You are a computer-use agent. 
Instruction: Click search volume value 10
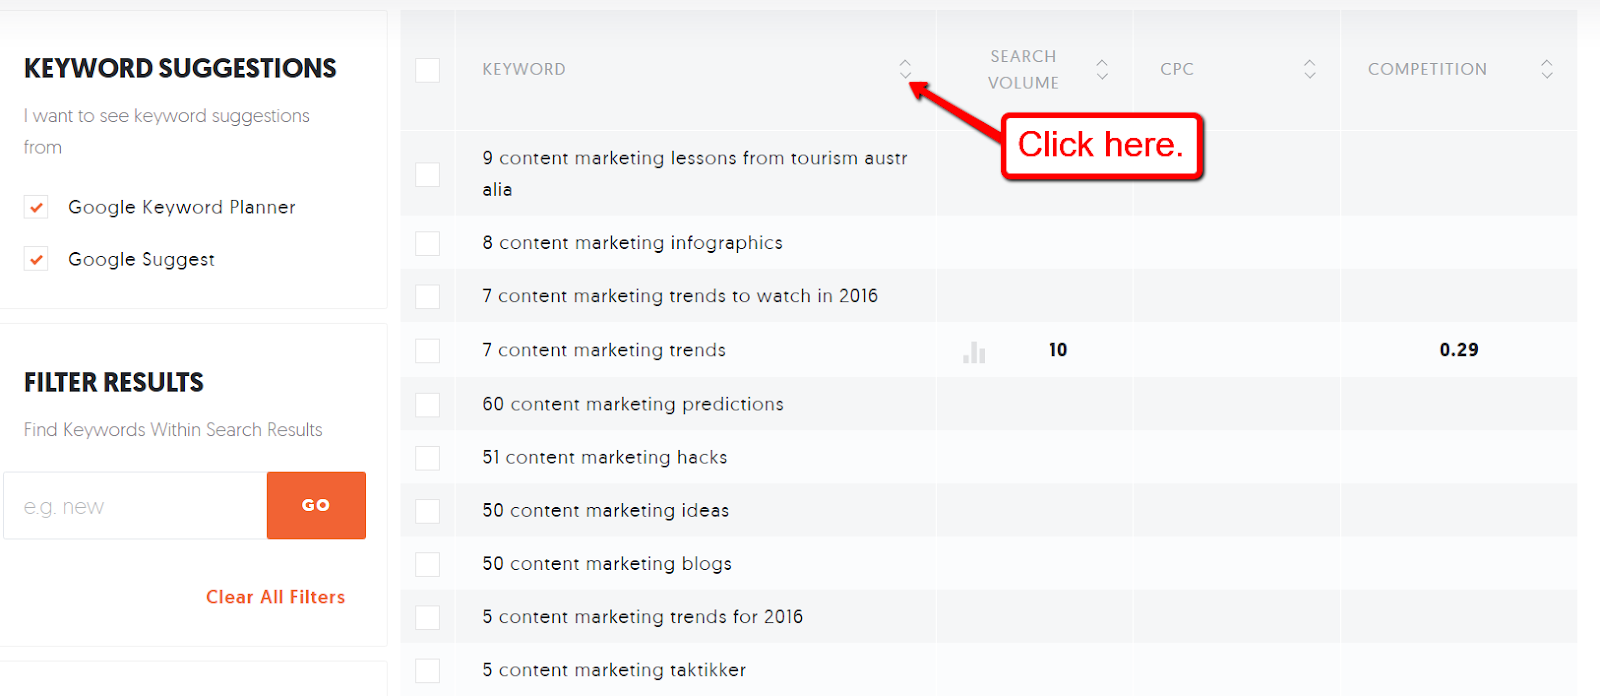coord(1058,350)
